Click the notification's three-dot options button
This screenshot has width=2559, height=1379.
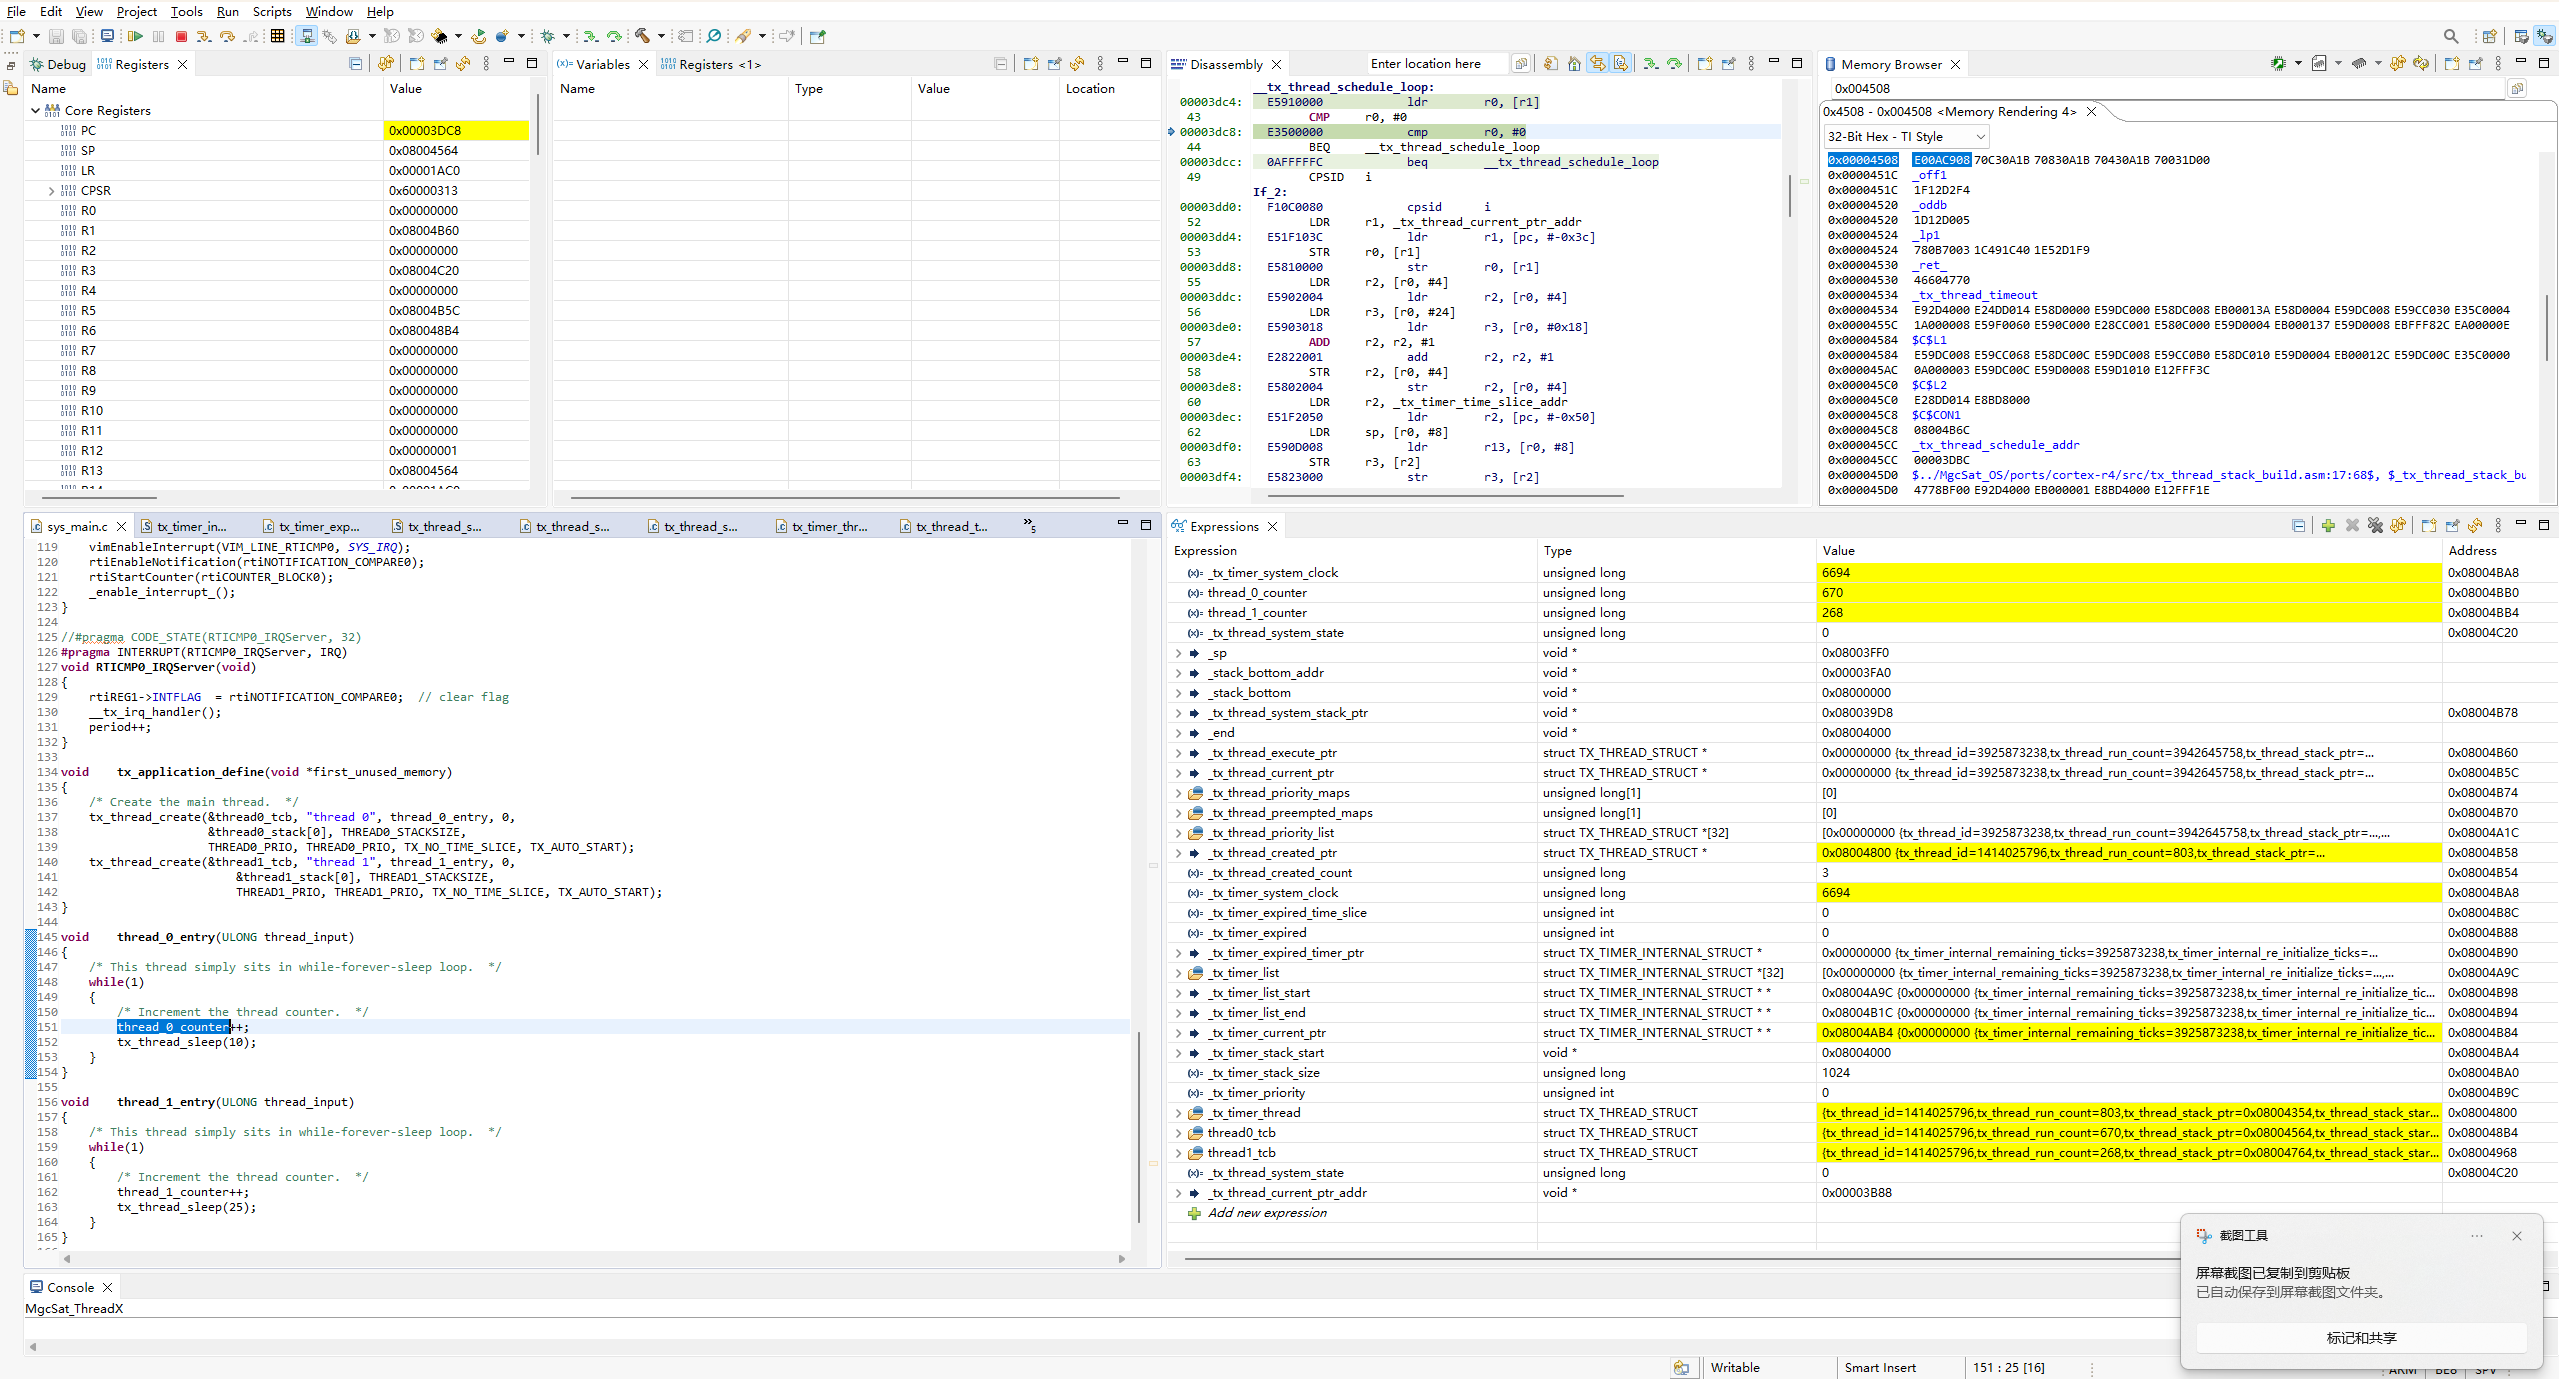(2477, 1236)
